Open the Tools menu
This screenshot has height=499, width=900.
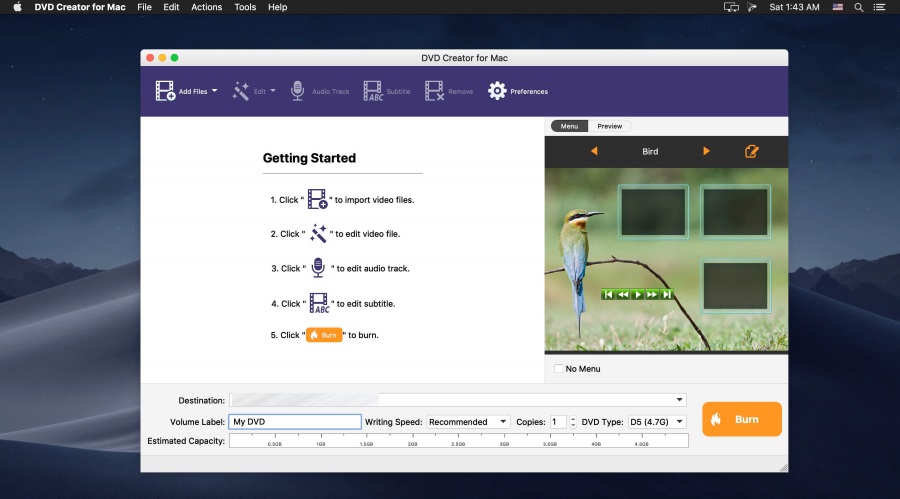[245, 7]
